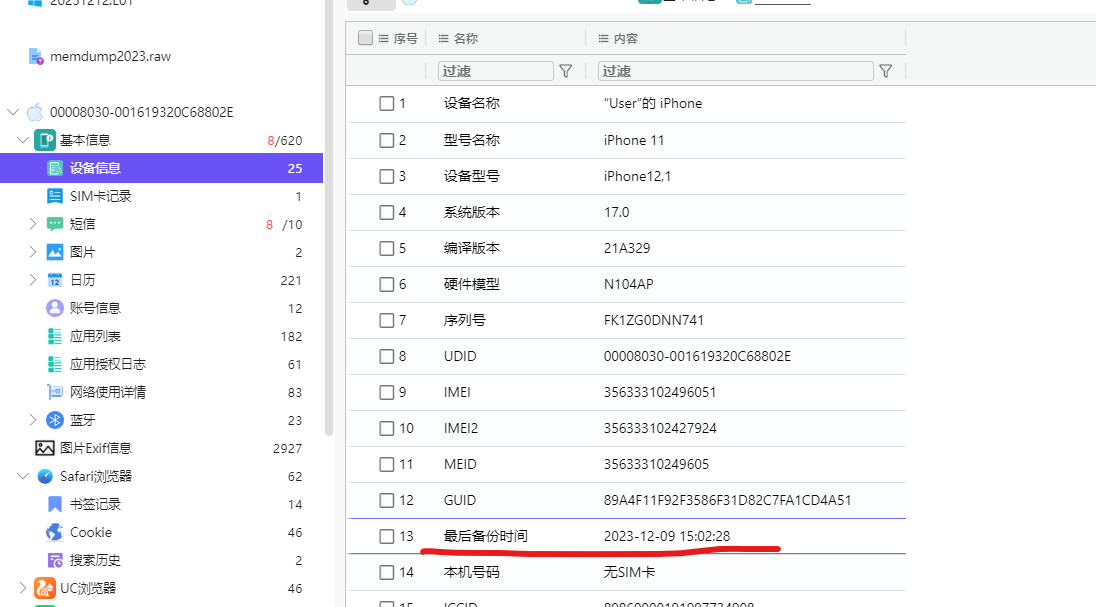Screen dimensions: 1096x607
Task: Click the 序号 column menu icon
Action: click(383, 38)
